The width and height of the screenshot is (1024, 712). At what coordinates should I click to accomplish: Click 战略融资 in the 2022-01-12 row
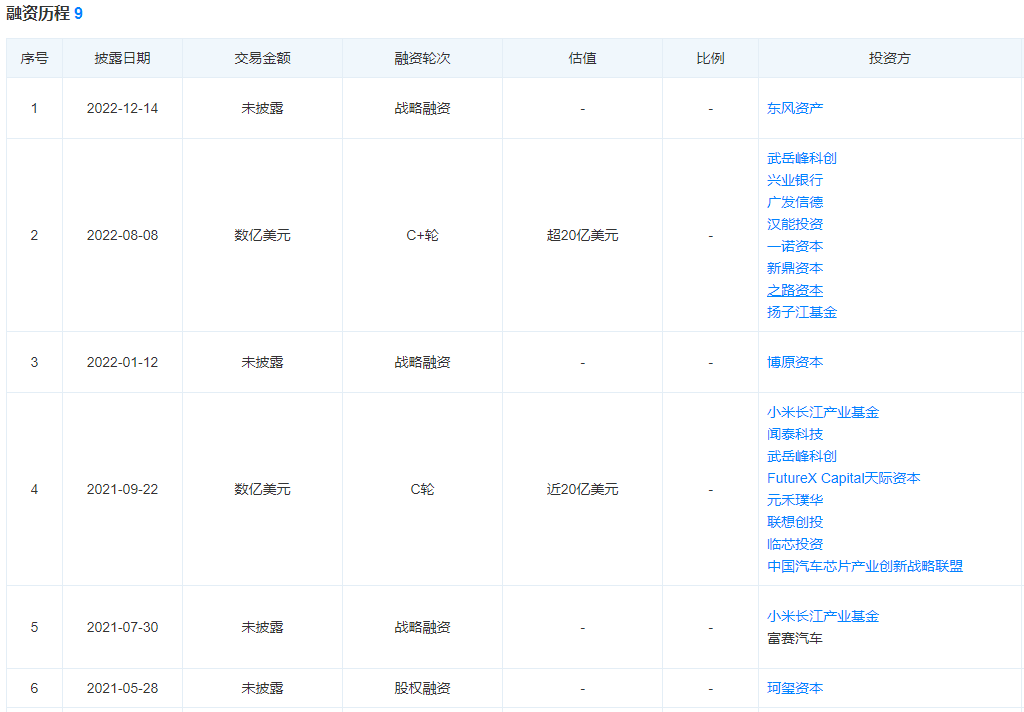pos(423,363)
